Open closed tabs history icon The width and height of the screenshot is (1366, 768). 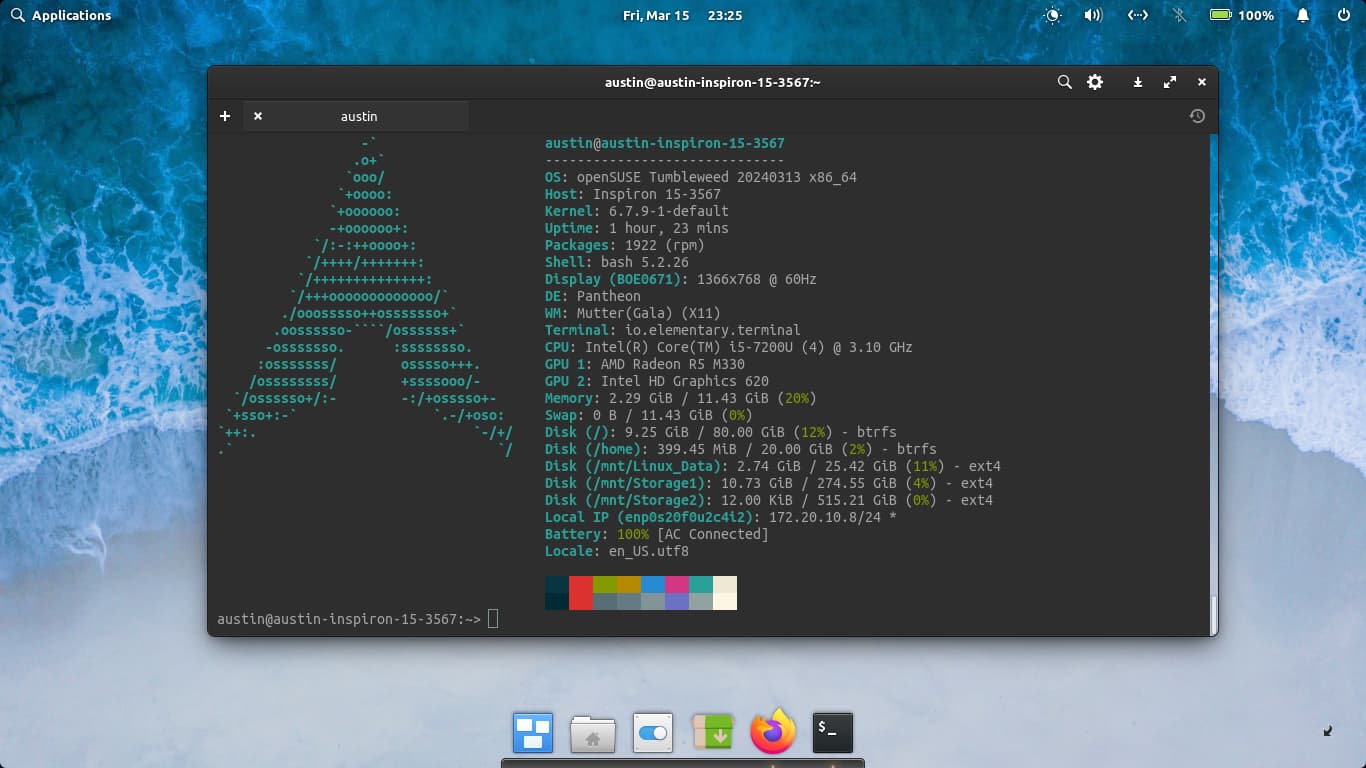1197,116
